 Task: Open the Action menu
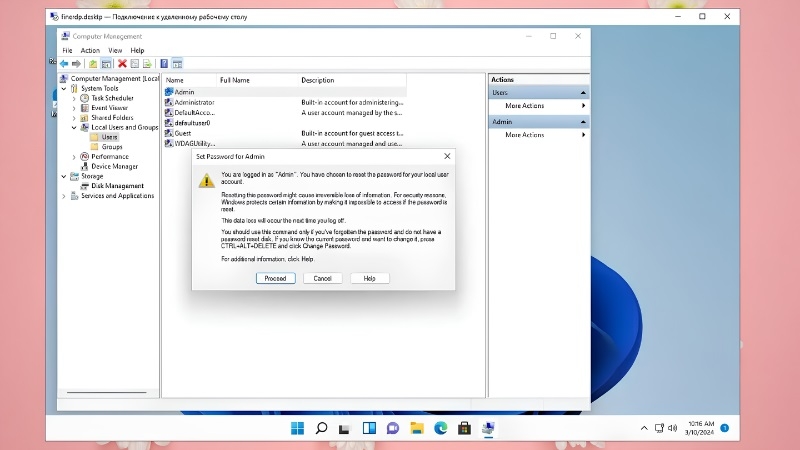point(90,50)
